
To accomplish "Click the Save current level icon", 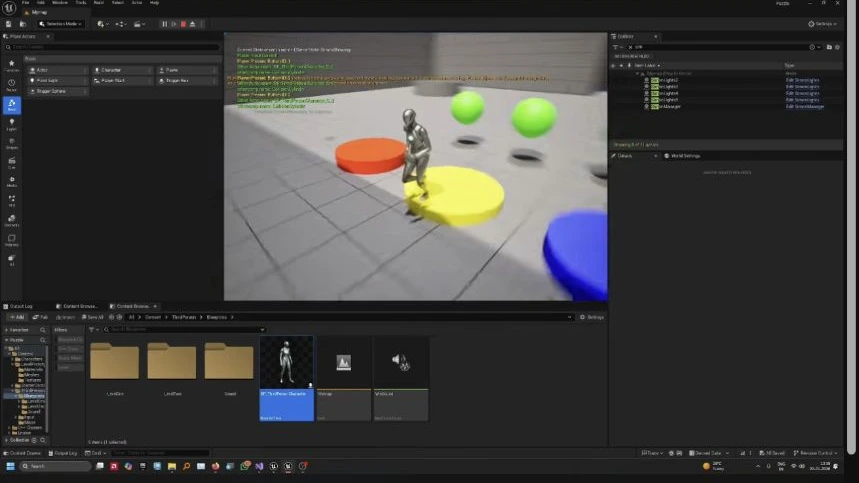I will pos(9,24).
